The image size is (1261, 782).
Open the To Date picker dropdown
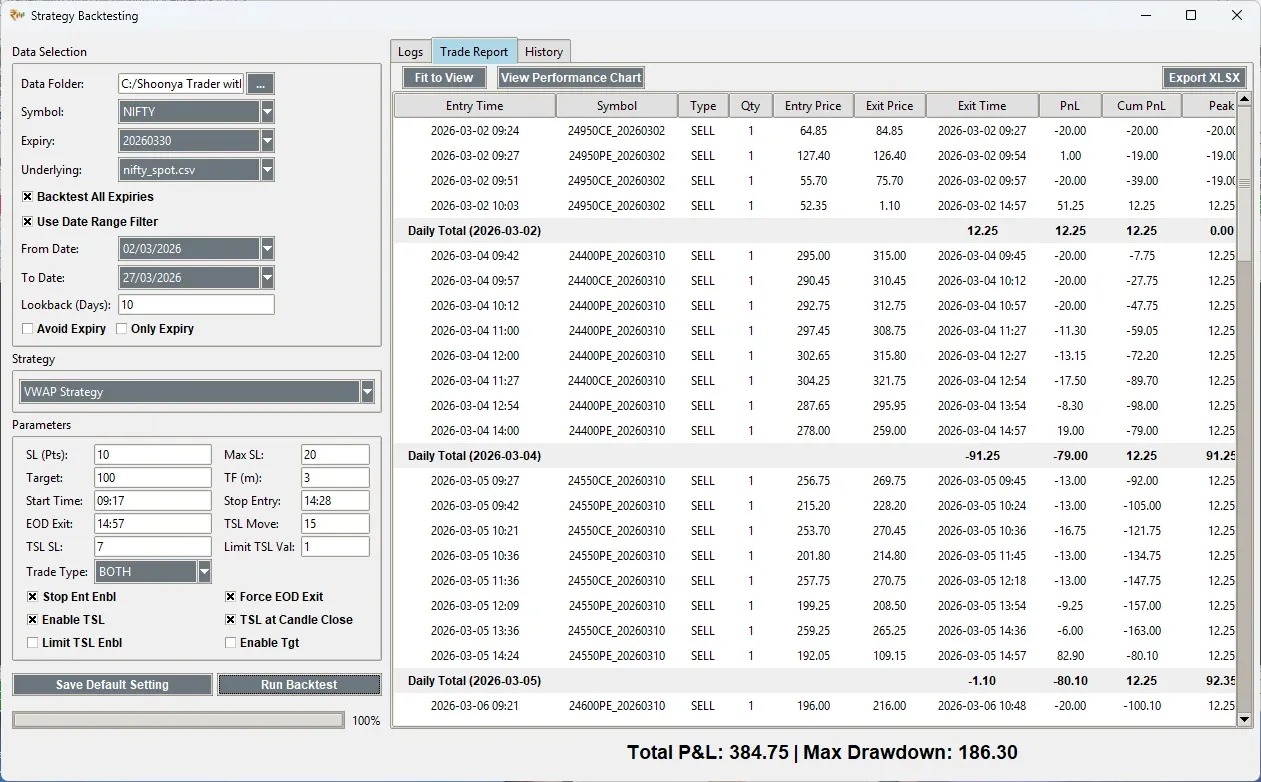pos(267,277)
